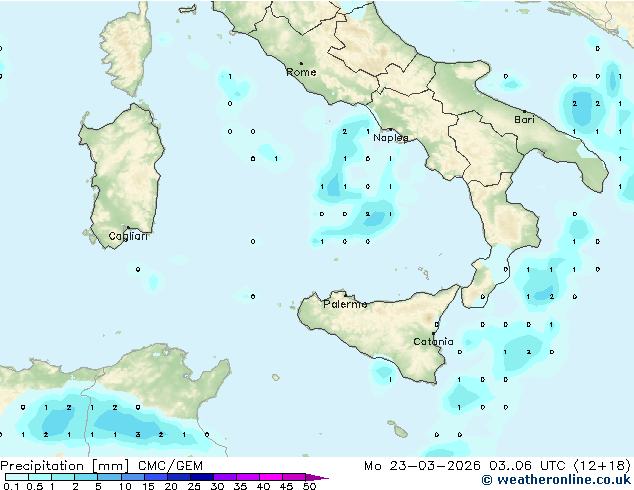Open the weatheronline.co.uk link

(x=556, y=480)
